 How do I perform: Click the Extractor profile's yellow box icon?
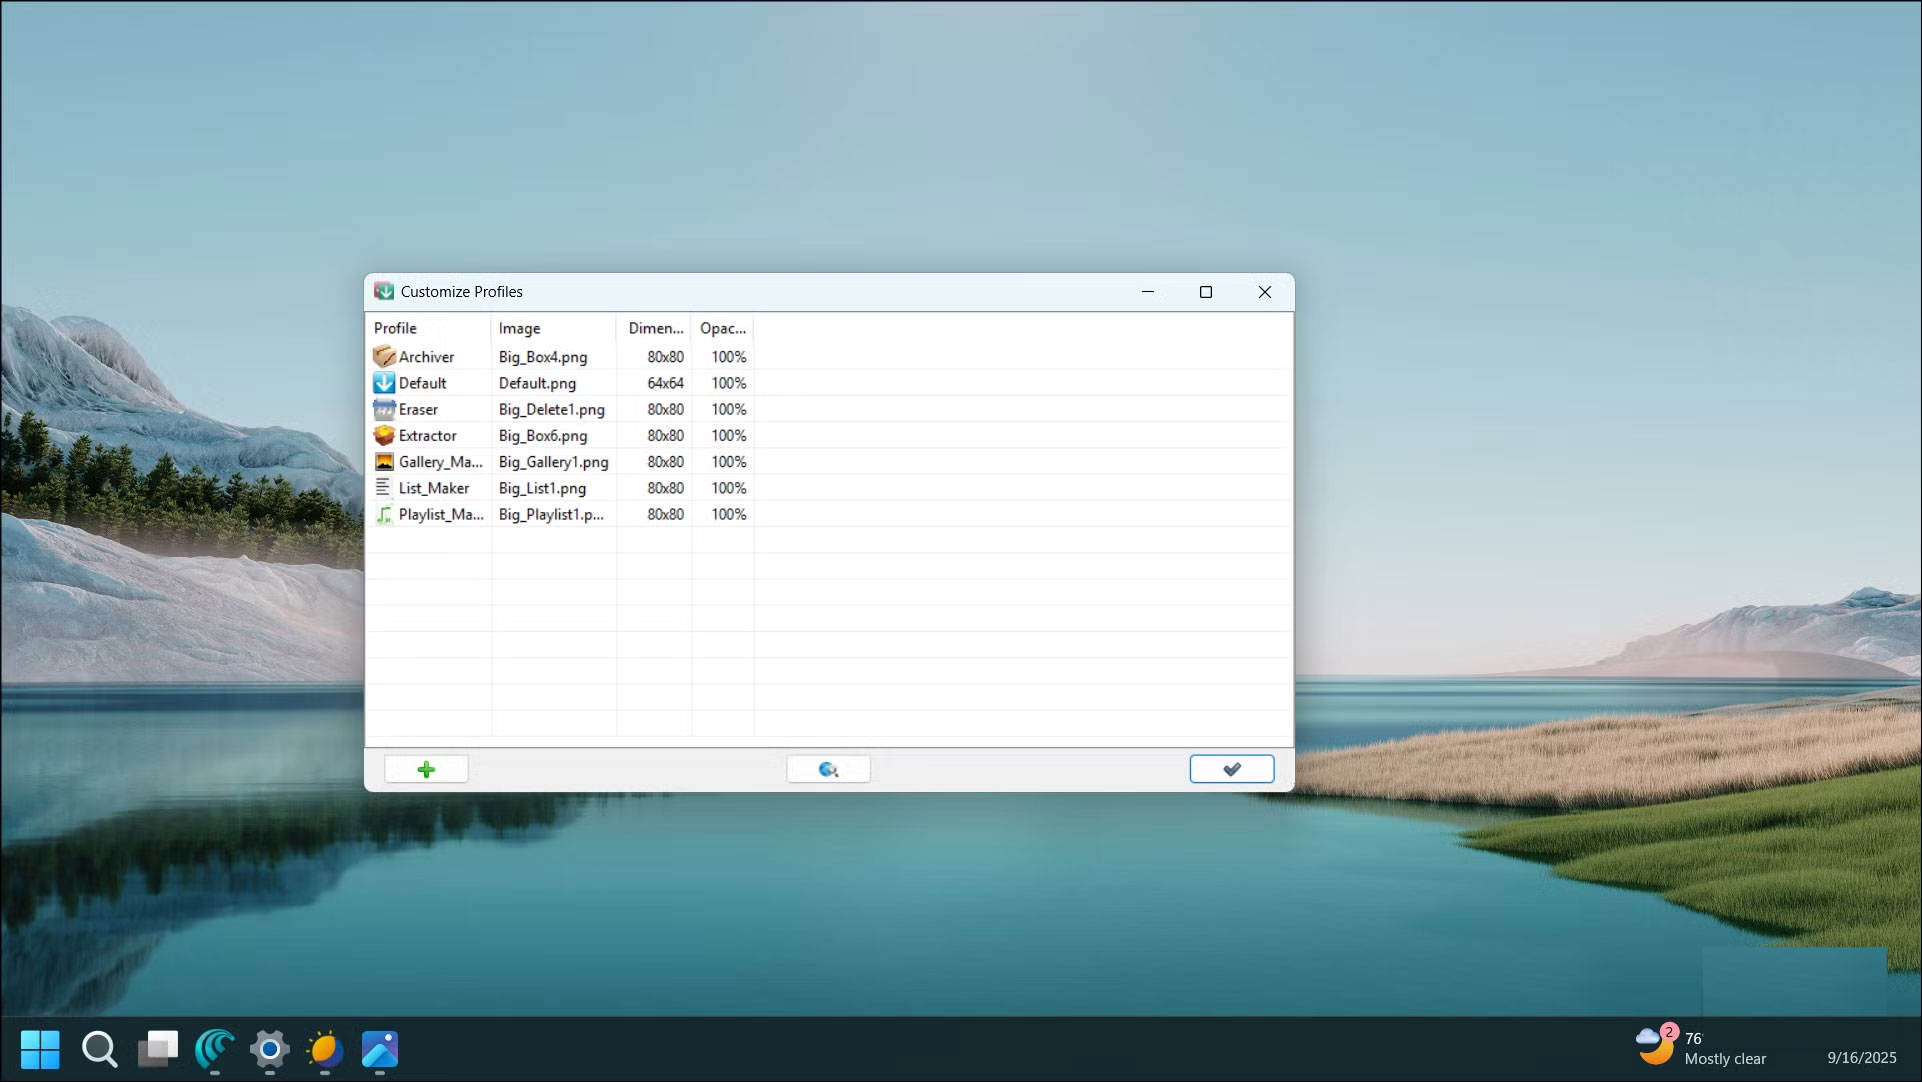click(385, 435)
